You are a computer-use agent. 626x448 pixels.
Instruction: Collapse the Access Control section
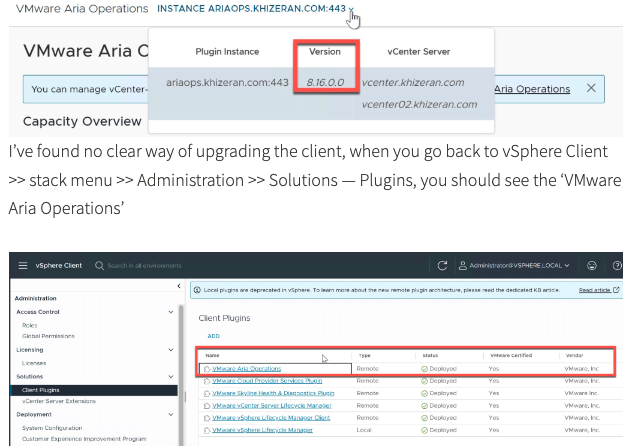click(171, 312)
